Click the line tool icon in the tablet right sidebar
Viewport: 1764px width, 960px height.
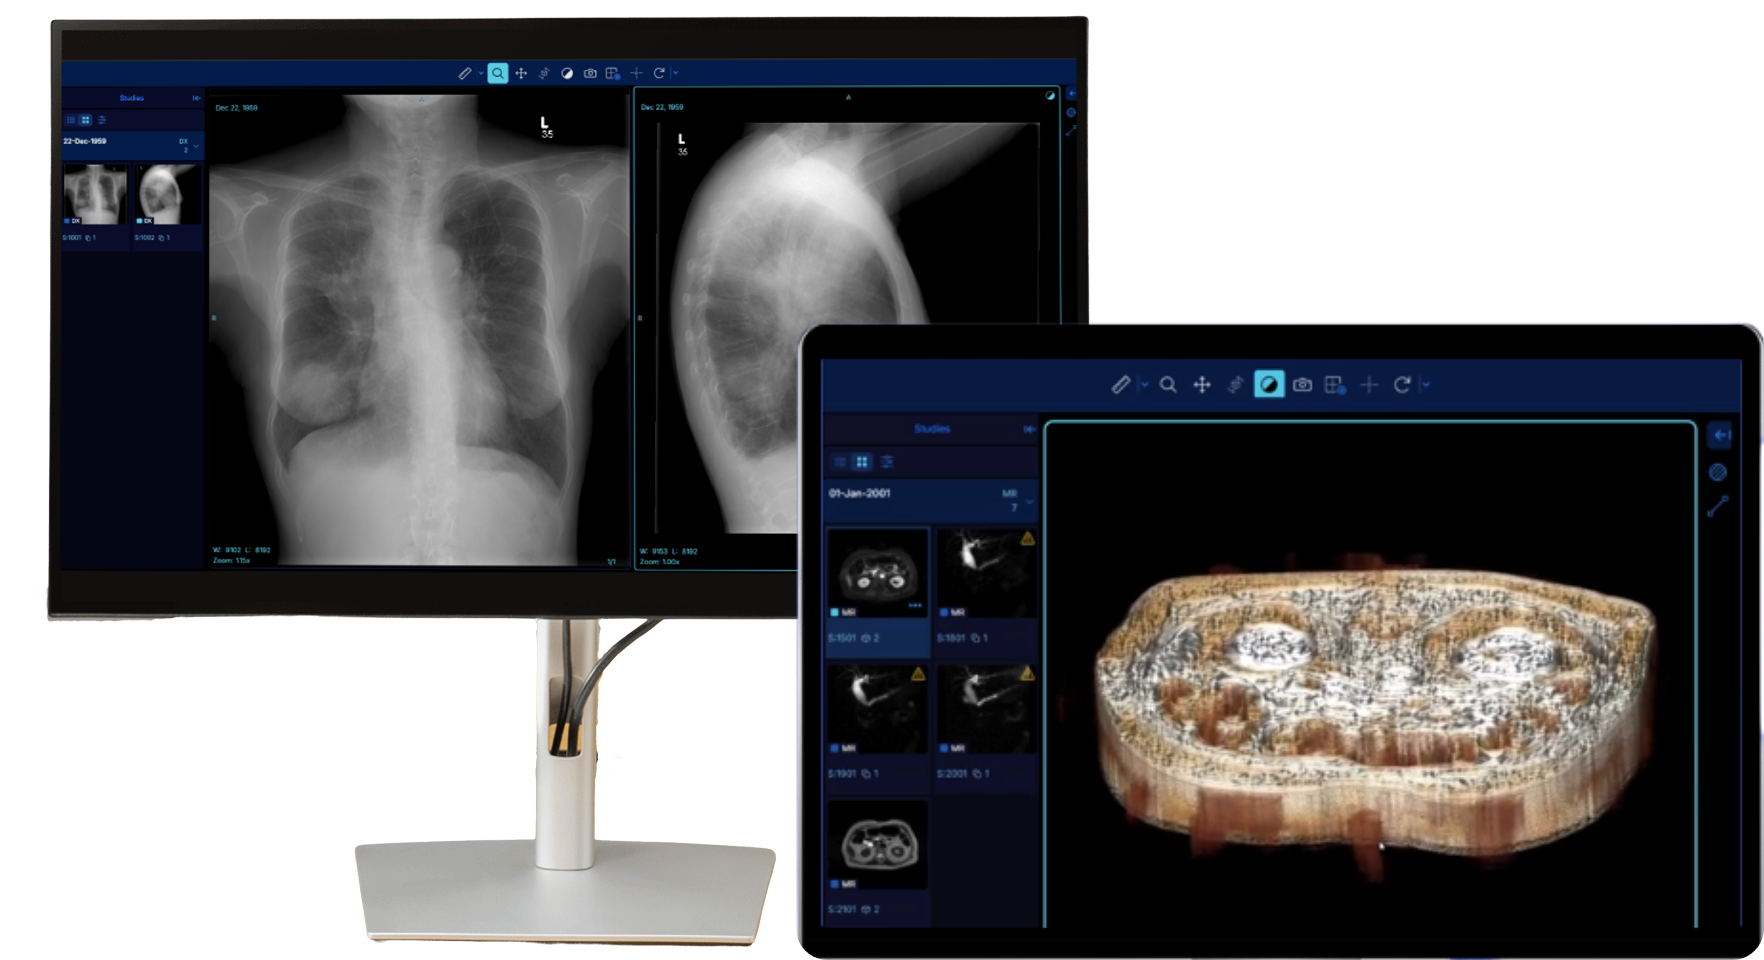pyautogui.click(x=1717, y=507)
